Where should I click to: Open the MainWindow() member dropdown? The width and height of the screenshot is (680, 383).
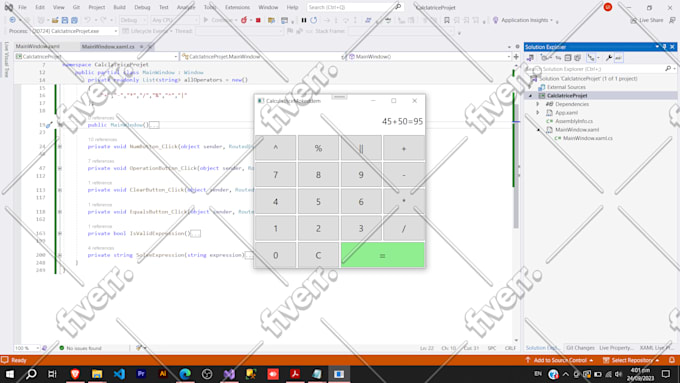click(430, 56)
